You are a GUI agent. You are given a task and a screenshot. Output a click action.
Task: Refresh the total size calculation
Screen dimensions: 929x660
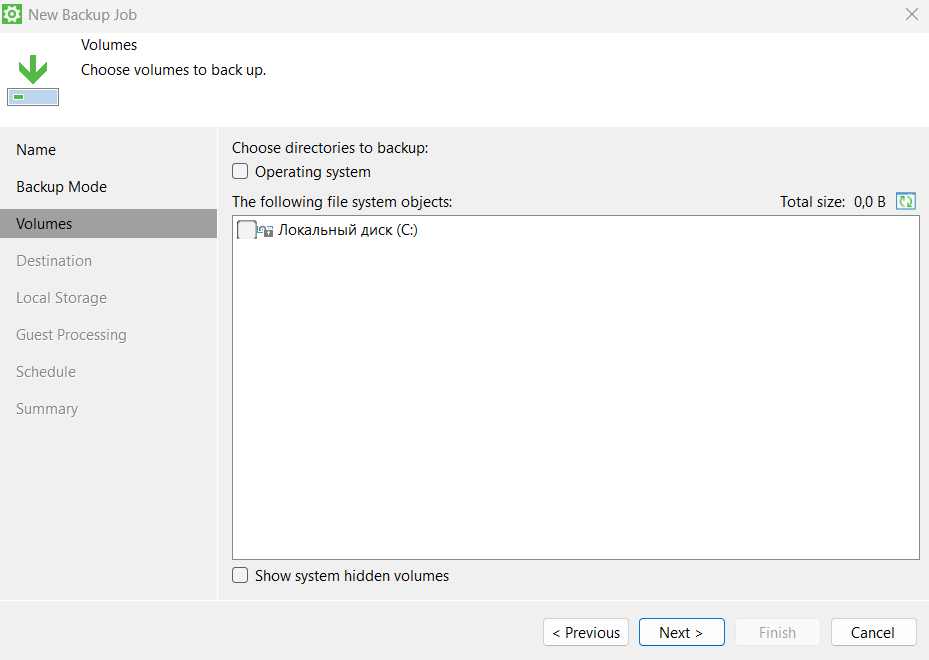906,202
